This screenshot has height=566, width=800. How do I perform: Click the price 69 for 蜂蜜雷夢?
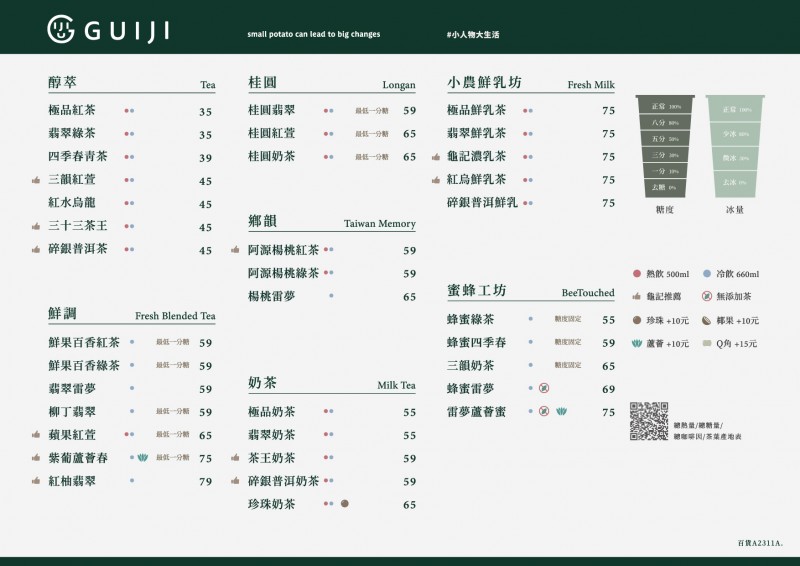tap(608, 389)
